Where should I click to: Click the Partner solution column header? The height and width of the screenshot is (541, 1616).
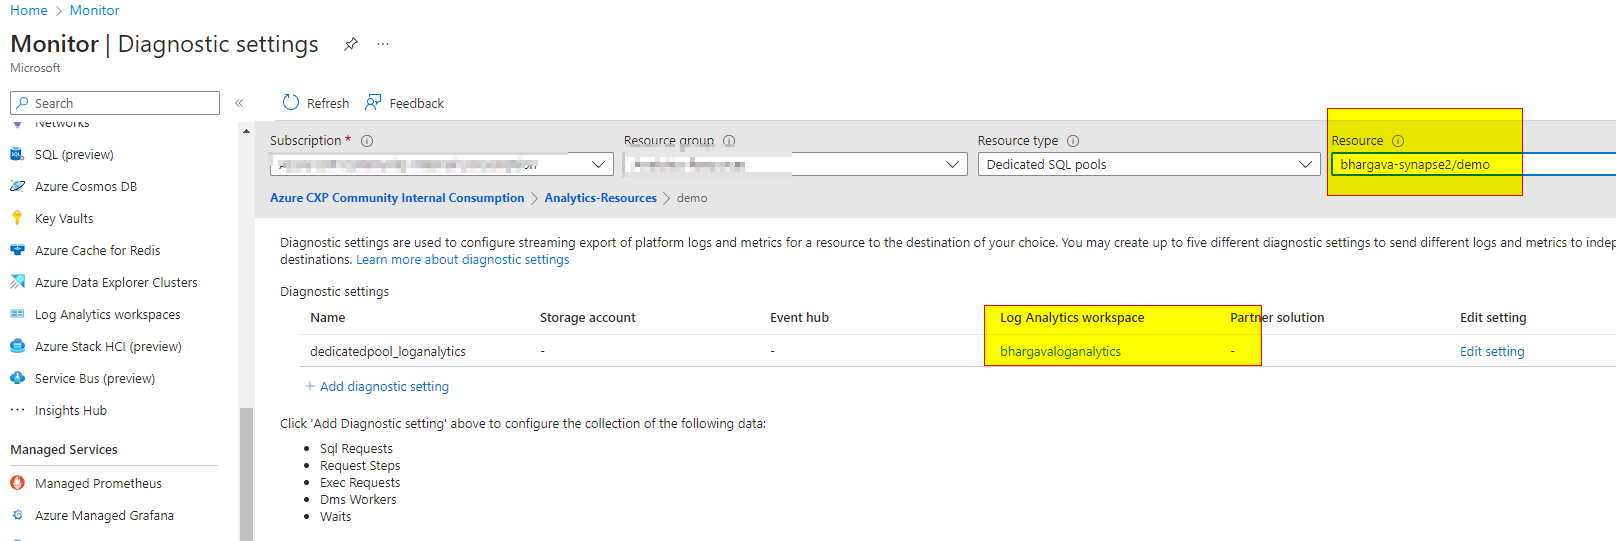1277,317
